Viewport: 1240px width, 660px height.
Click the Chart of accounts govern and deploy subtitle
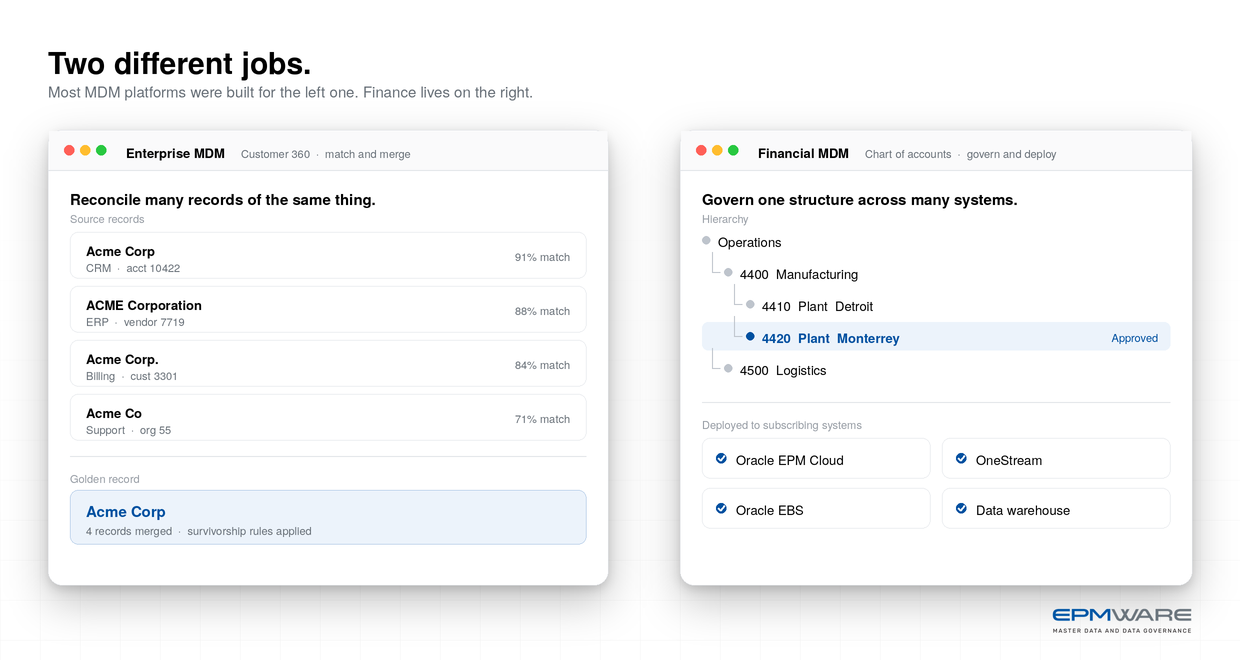960,155
